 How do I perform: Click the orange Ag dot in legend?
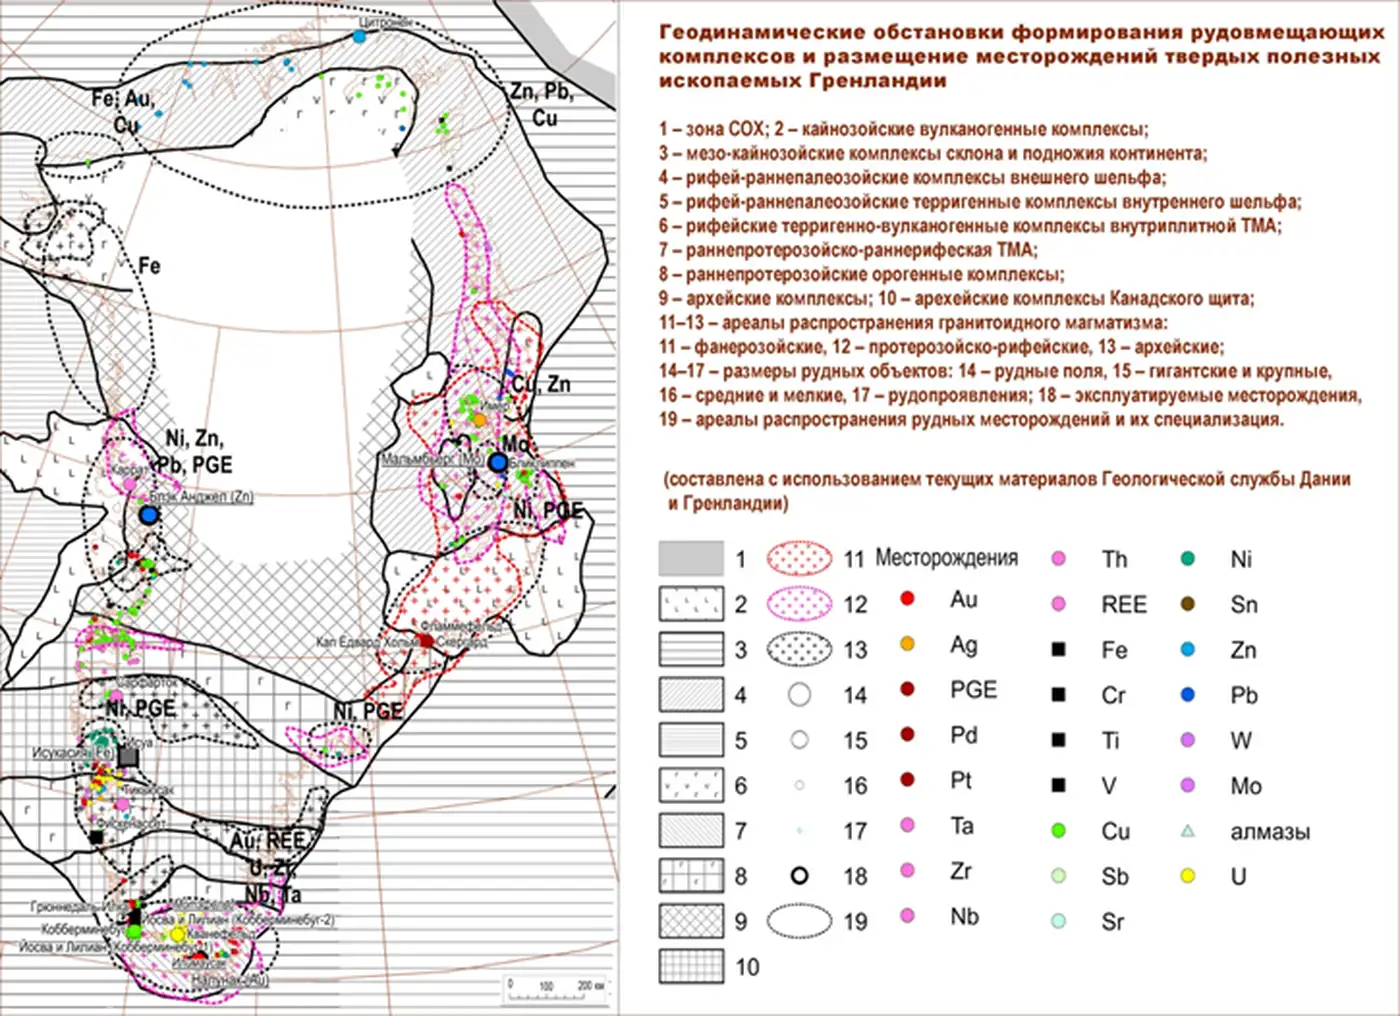(x=908, y=644)
